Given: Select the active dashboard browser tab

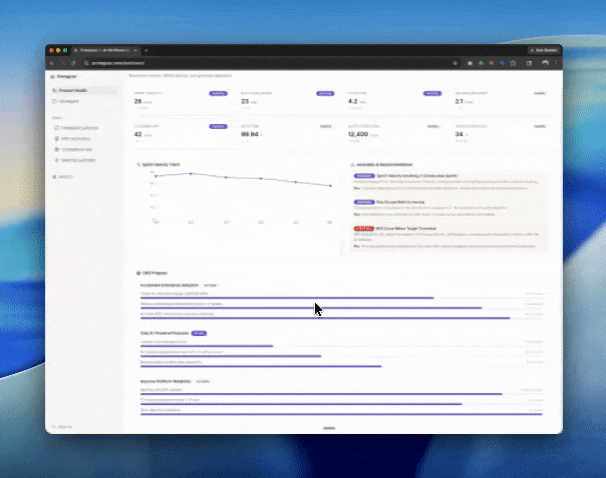Looking at the screenshot, I should pos(106,50).
